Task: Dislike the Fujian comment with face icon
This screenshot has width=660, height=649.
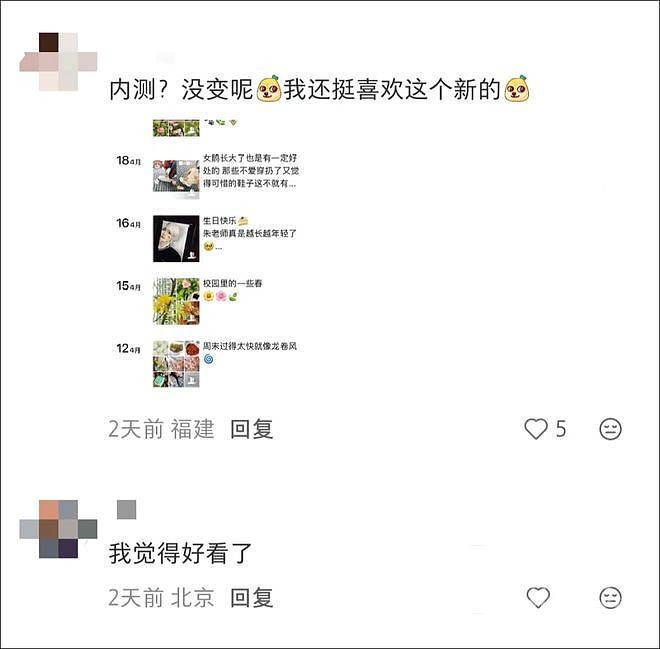Action: click(x=610, y=429)
